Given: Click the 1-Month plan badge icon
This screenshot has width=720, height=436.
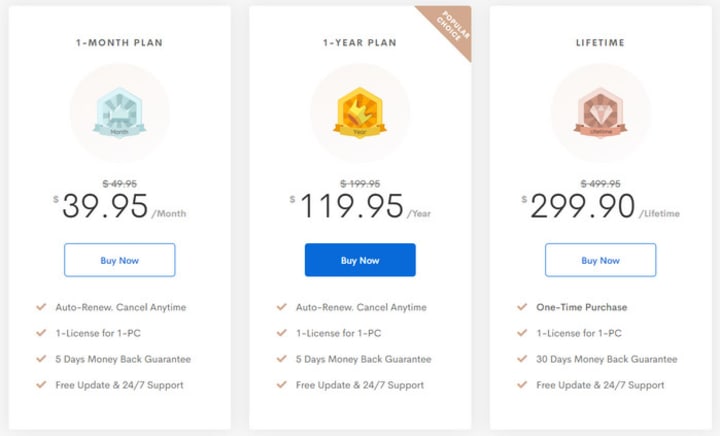Looking at the screenshot, I should pos(119,116).
